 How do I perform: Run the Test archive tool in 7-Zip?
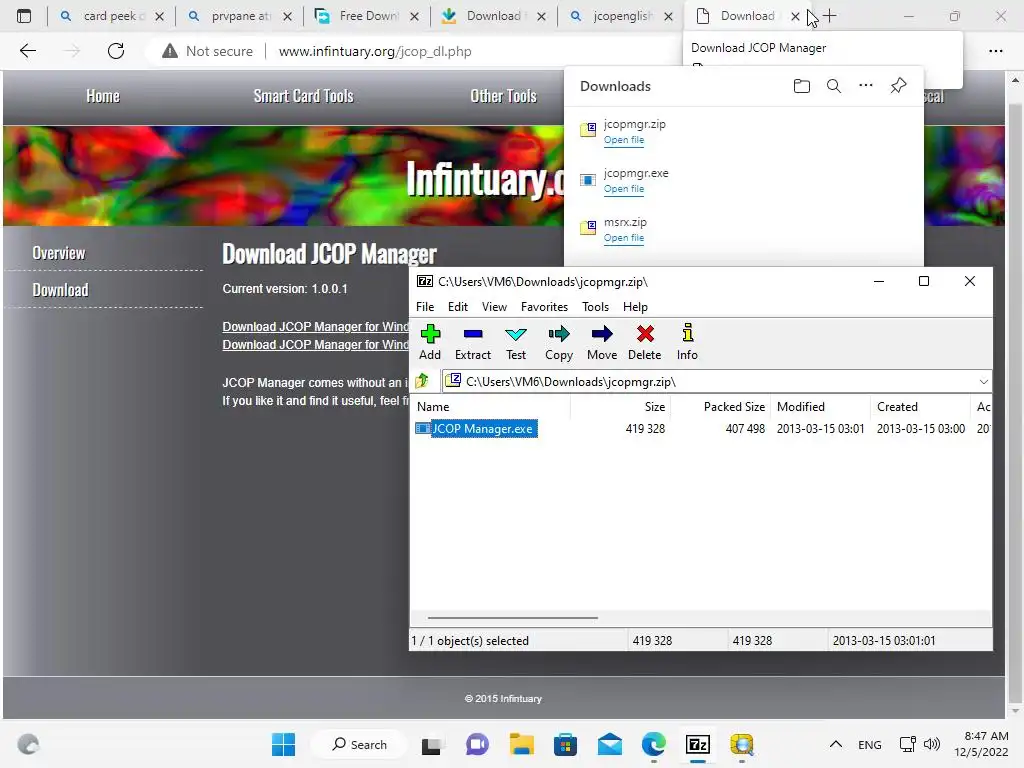point(516,342)
